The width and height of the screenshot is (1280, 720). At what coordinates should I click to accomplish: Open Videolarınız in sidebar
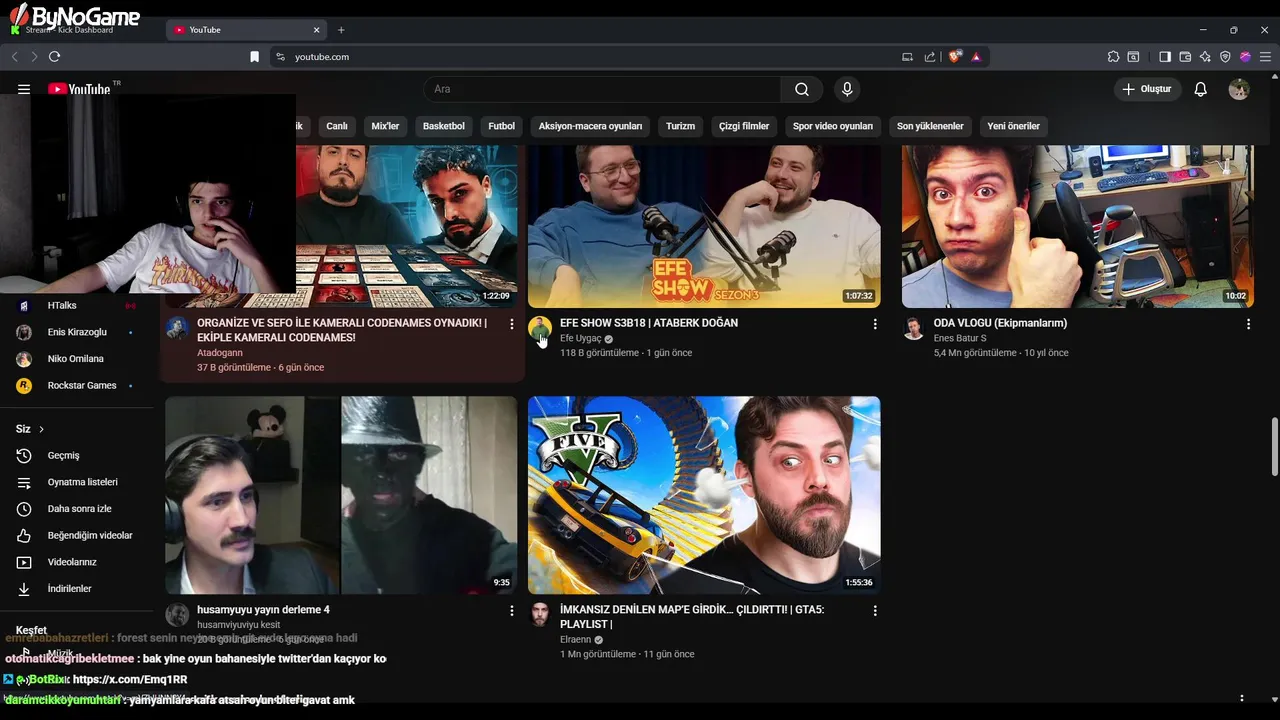77,562
